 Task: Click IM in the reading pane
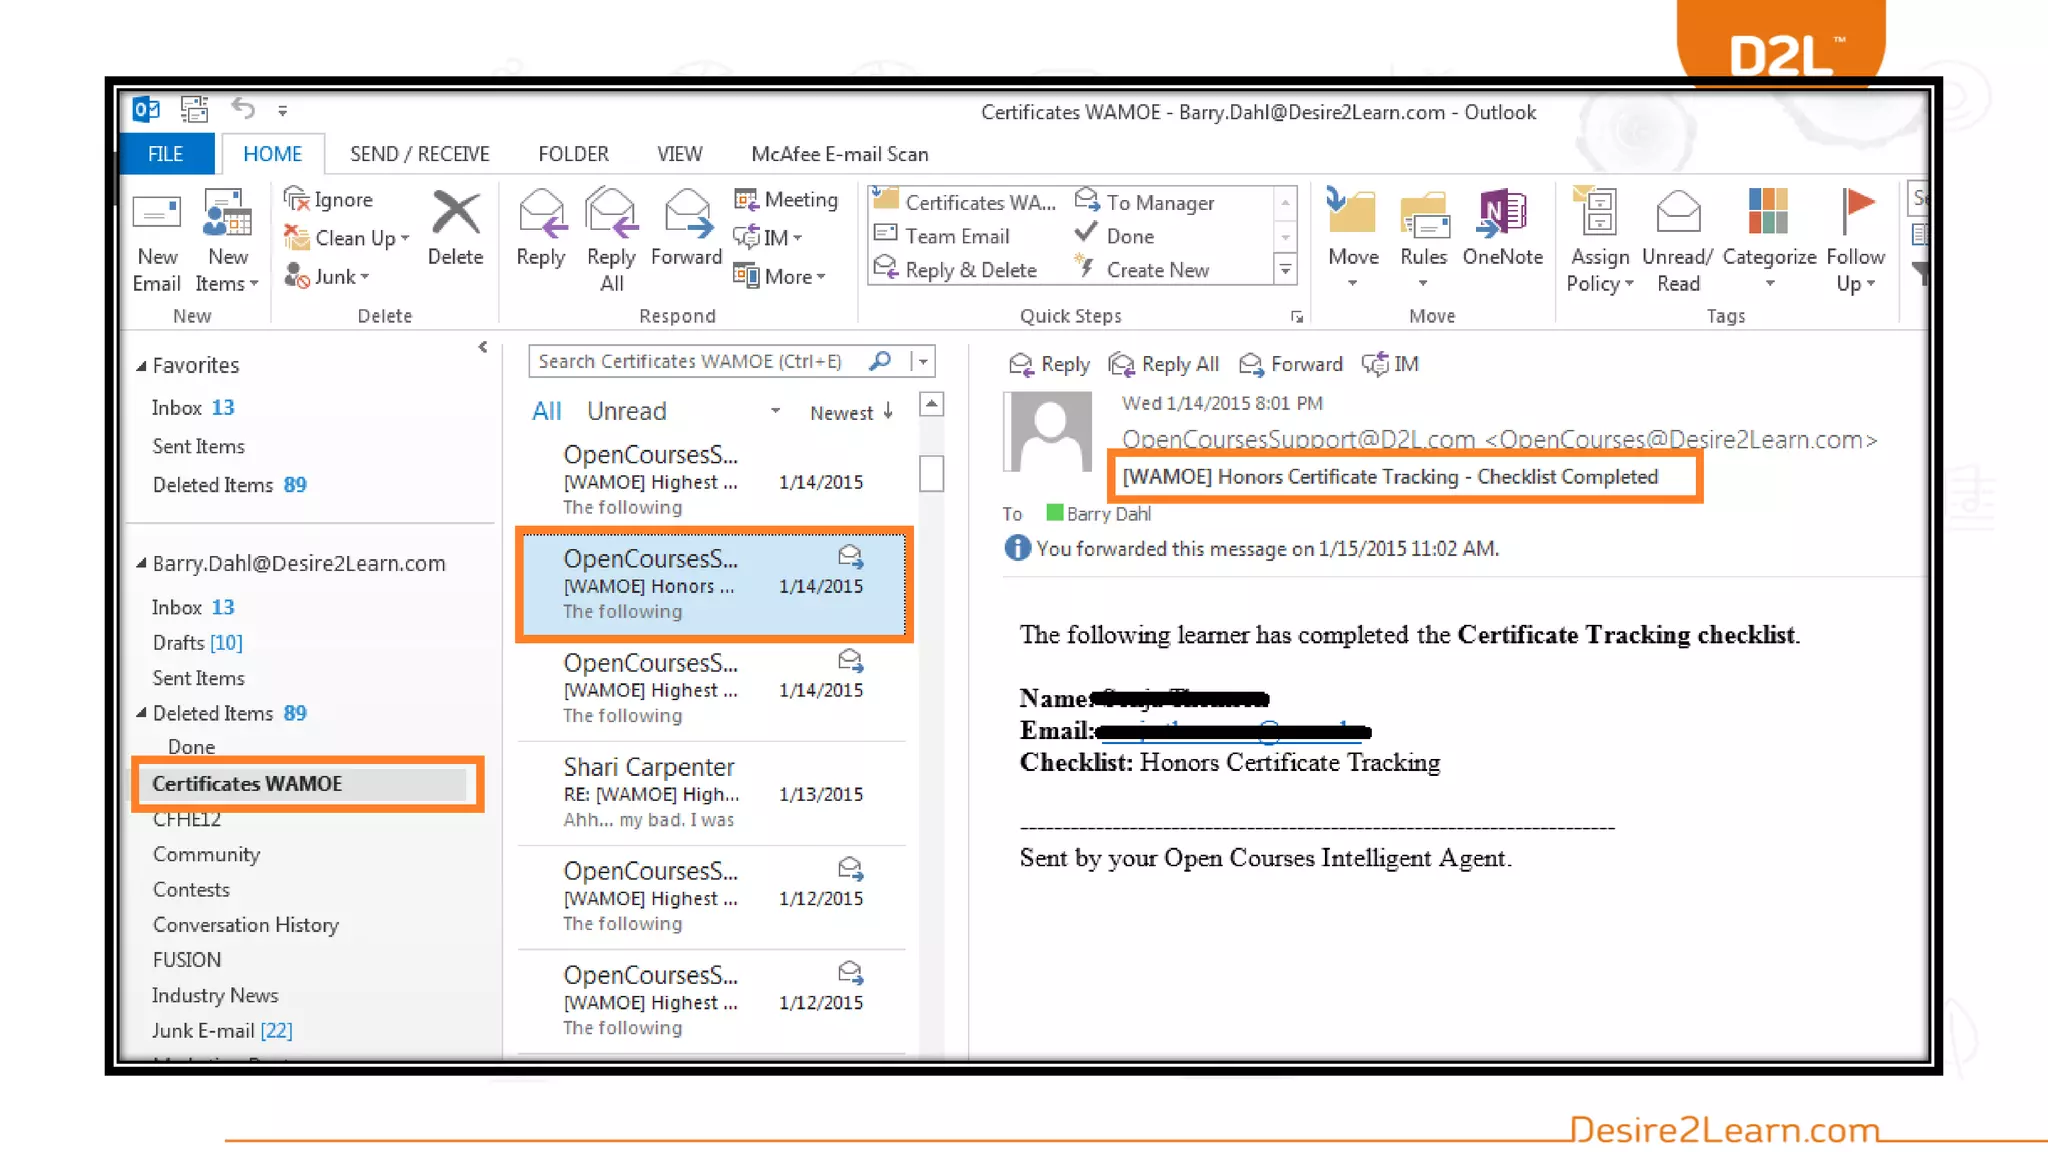(x=1390, y=364)
